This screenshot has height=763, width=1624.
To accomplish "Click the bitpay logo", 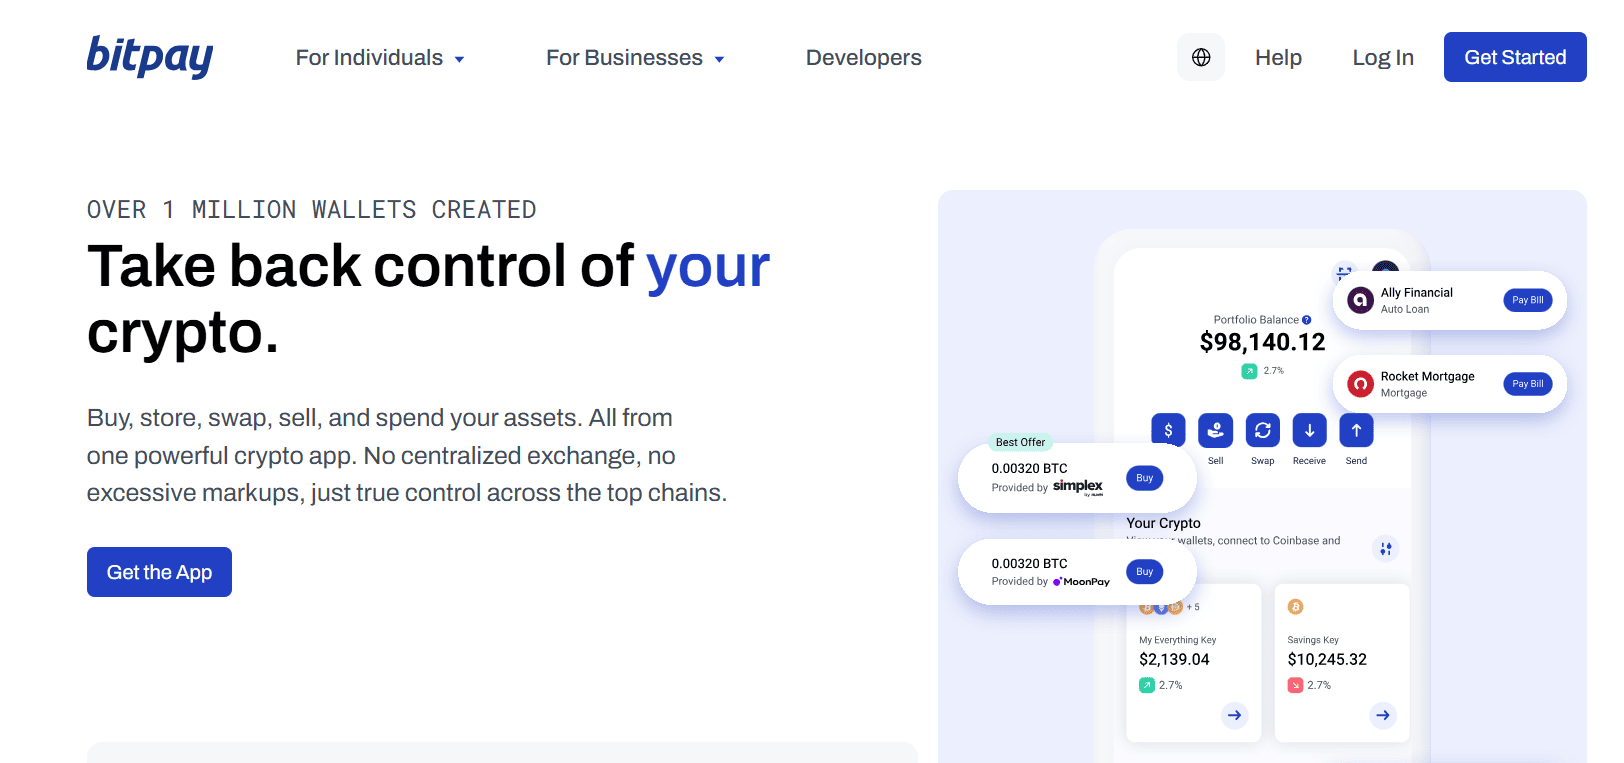I will tap(150, 57).
